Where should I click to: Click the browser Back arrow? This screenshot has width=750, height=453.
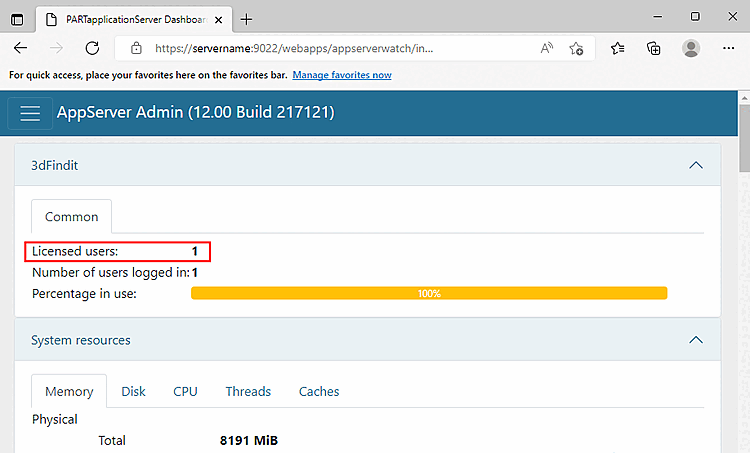click(x=20, y=48)
